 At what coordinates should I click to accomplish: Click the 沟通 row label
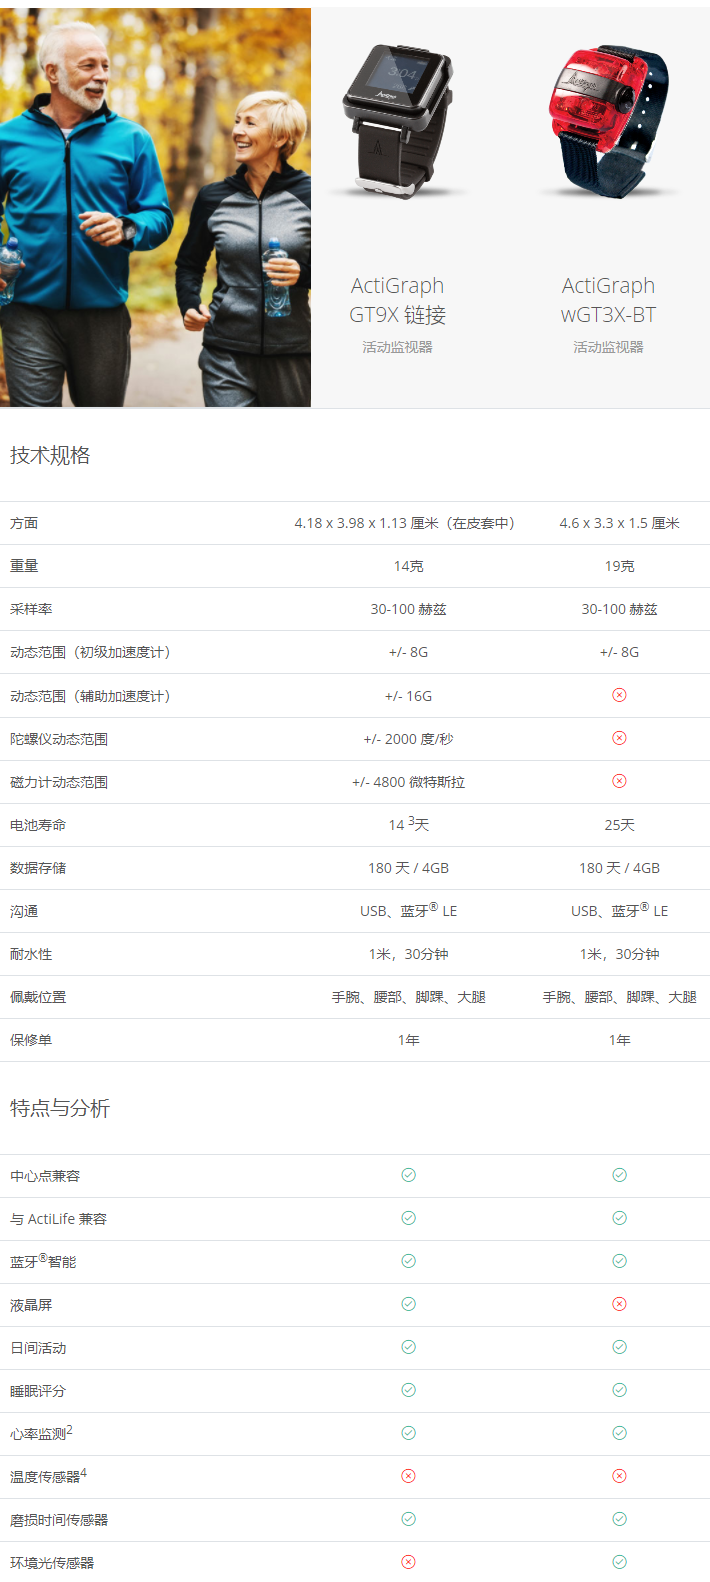click(x=24, y=911)
